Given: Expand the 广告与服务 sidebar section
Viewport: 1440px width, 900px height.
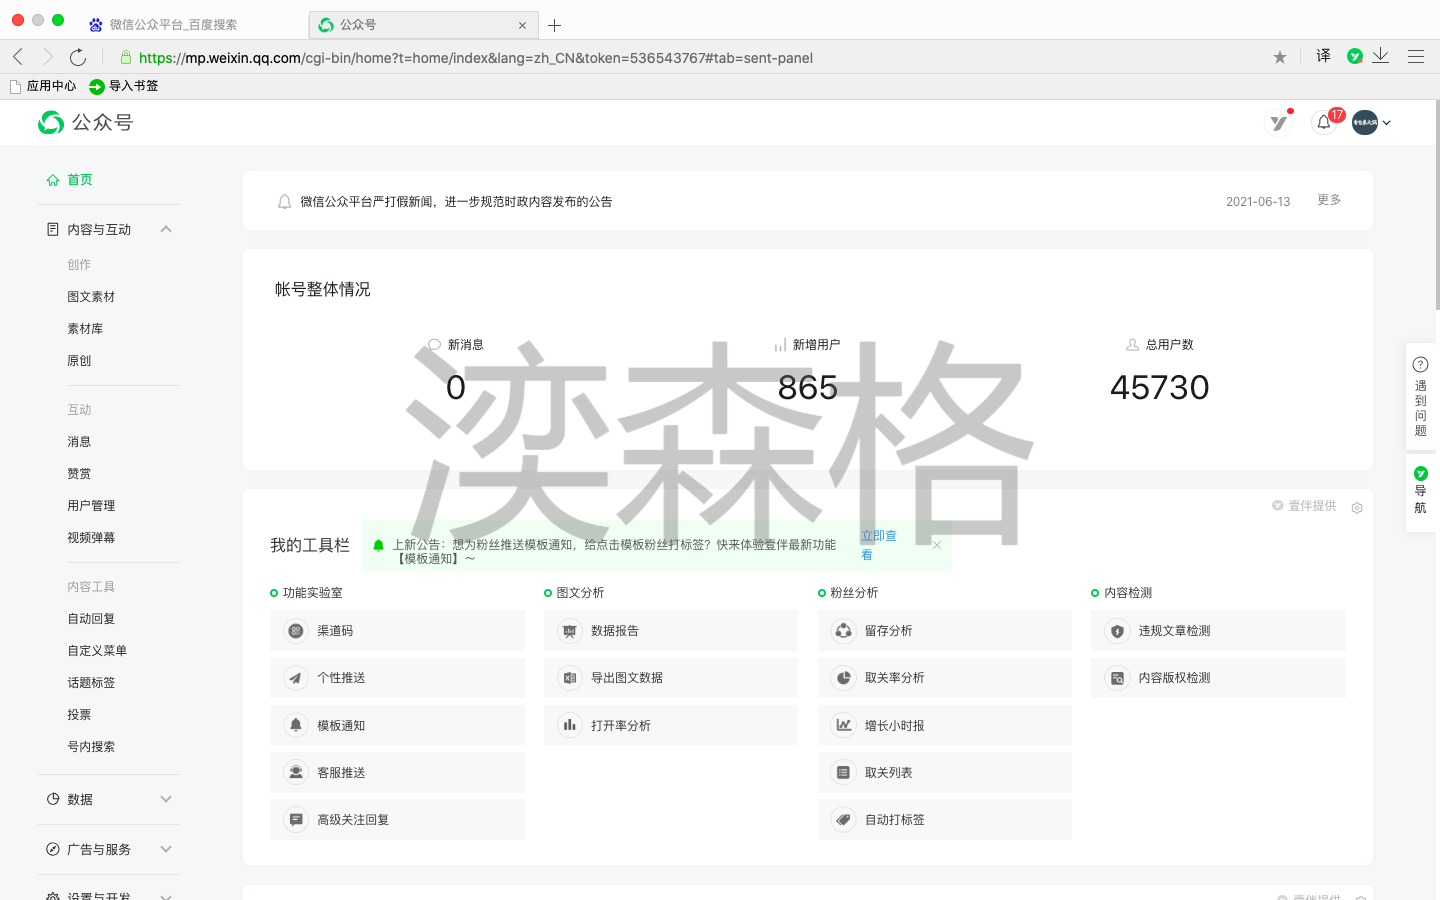Looking at the screenshot, I should [x=166, y=849].
